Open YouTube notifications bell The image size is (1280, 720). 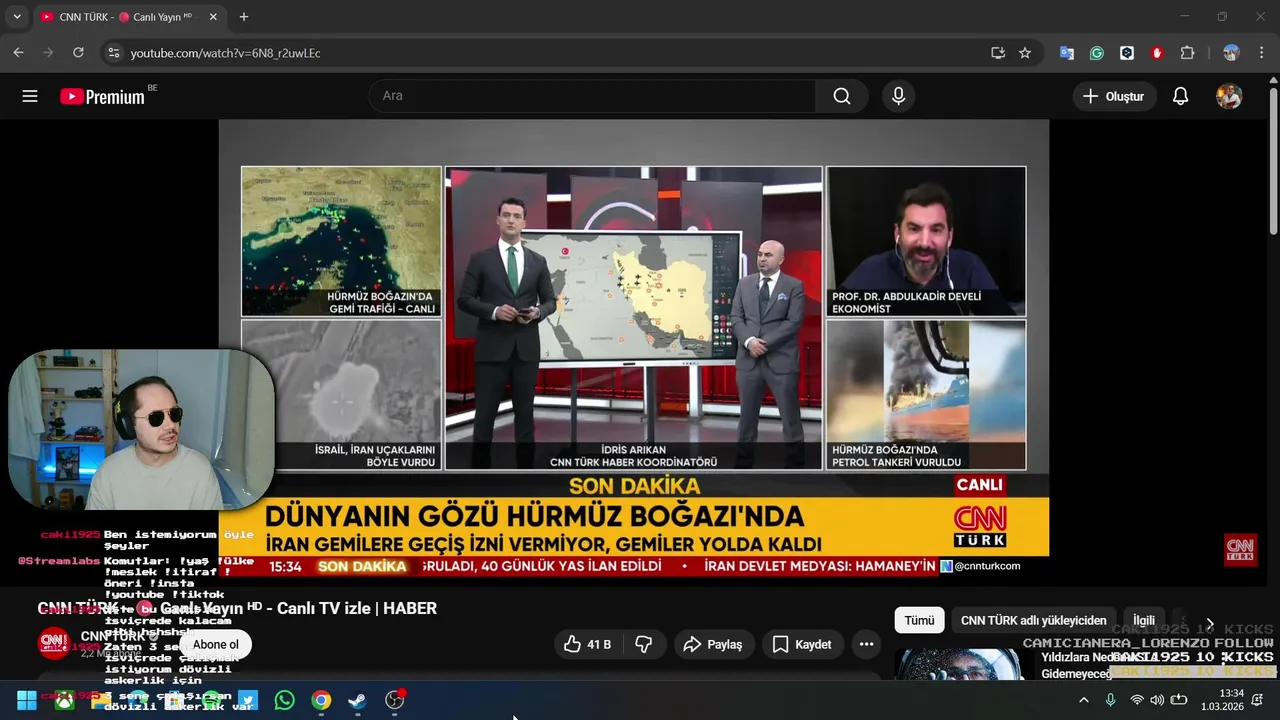pos(1181,96)
